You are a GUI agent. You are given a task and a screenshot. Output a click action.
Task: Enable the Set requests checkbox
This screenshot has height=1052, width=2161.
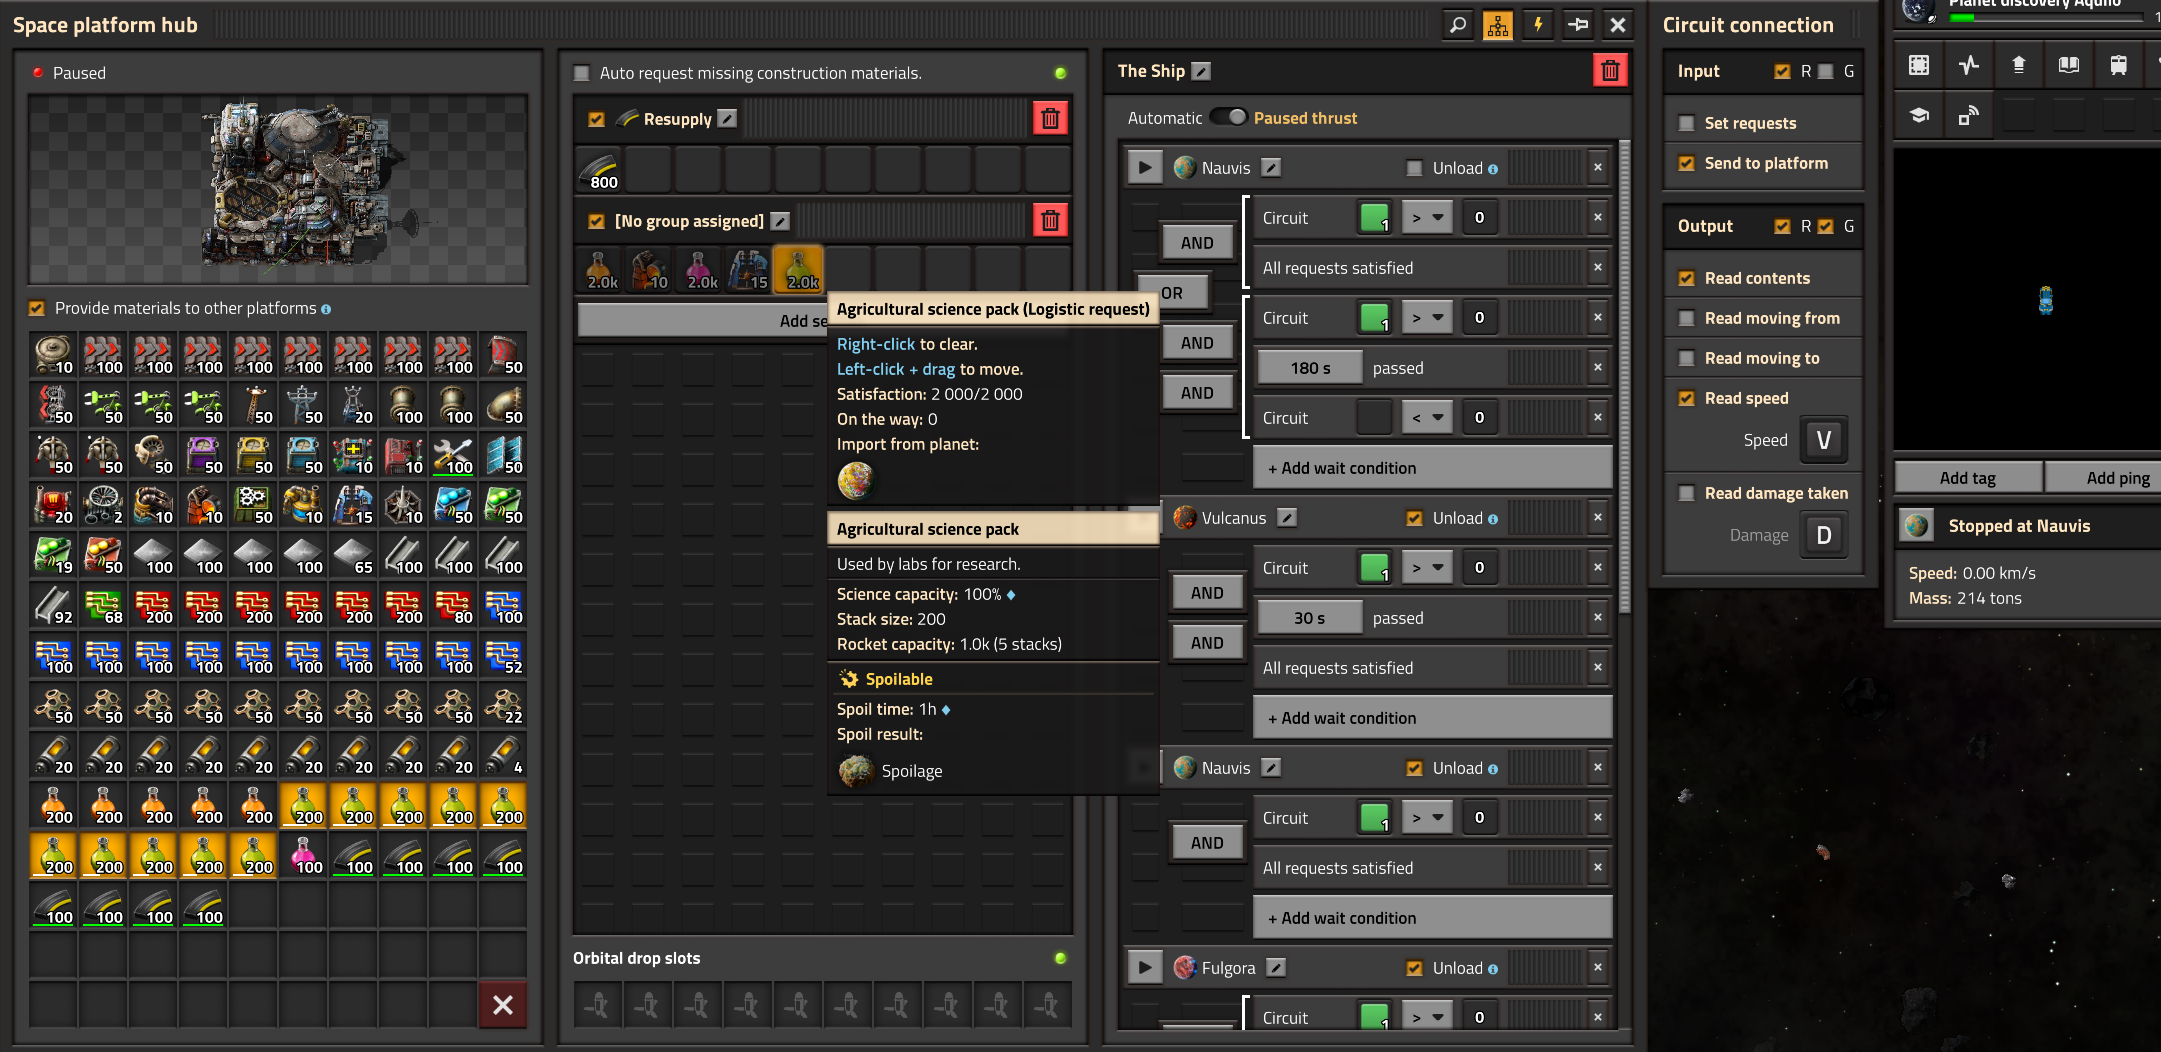click(1687, 123)
